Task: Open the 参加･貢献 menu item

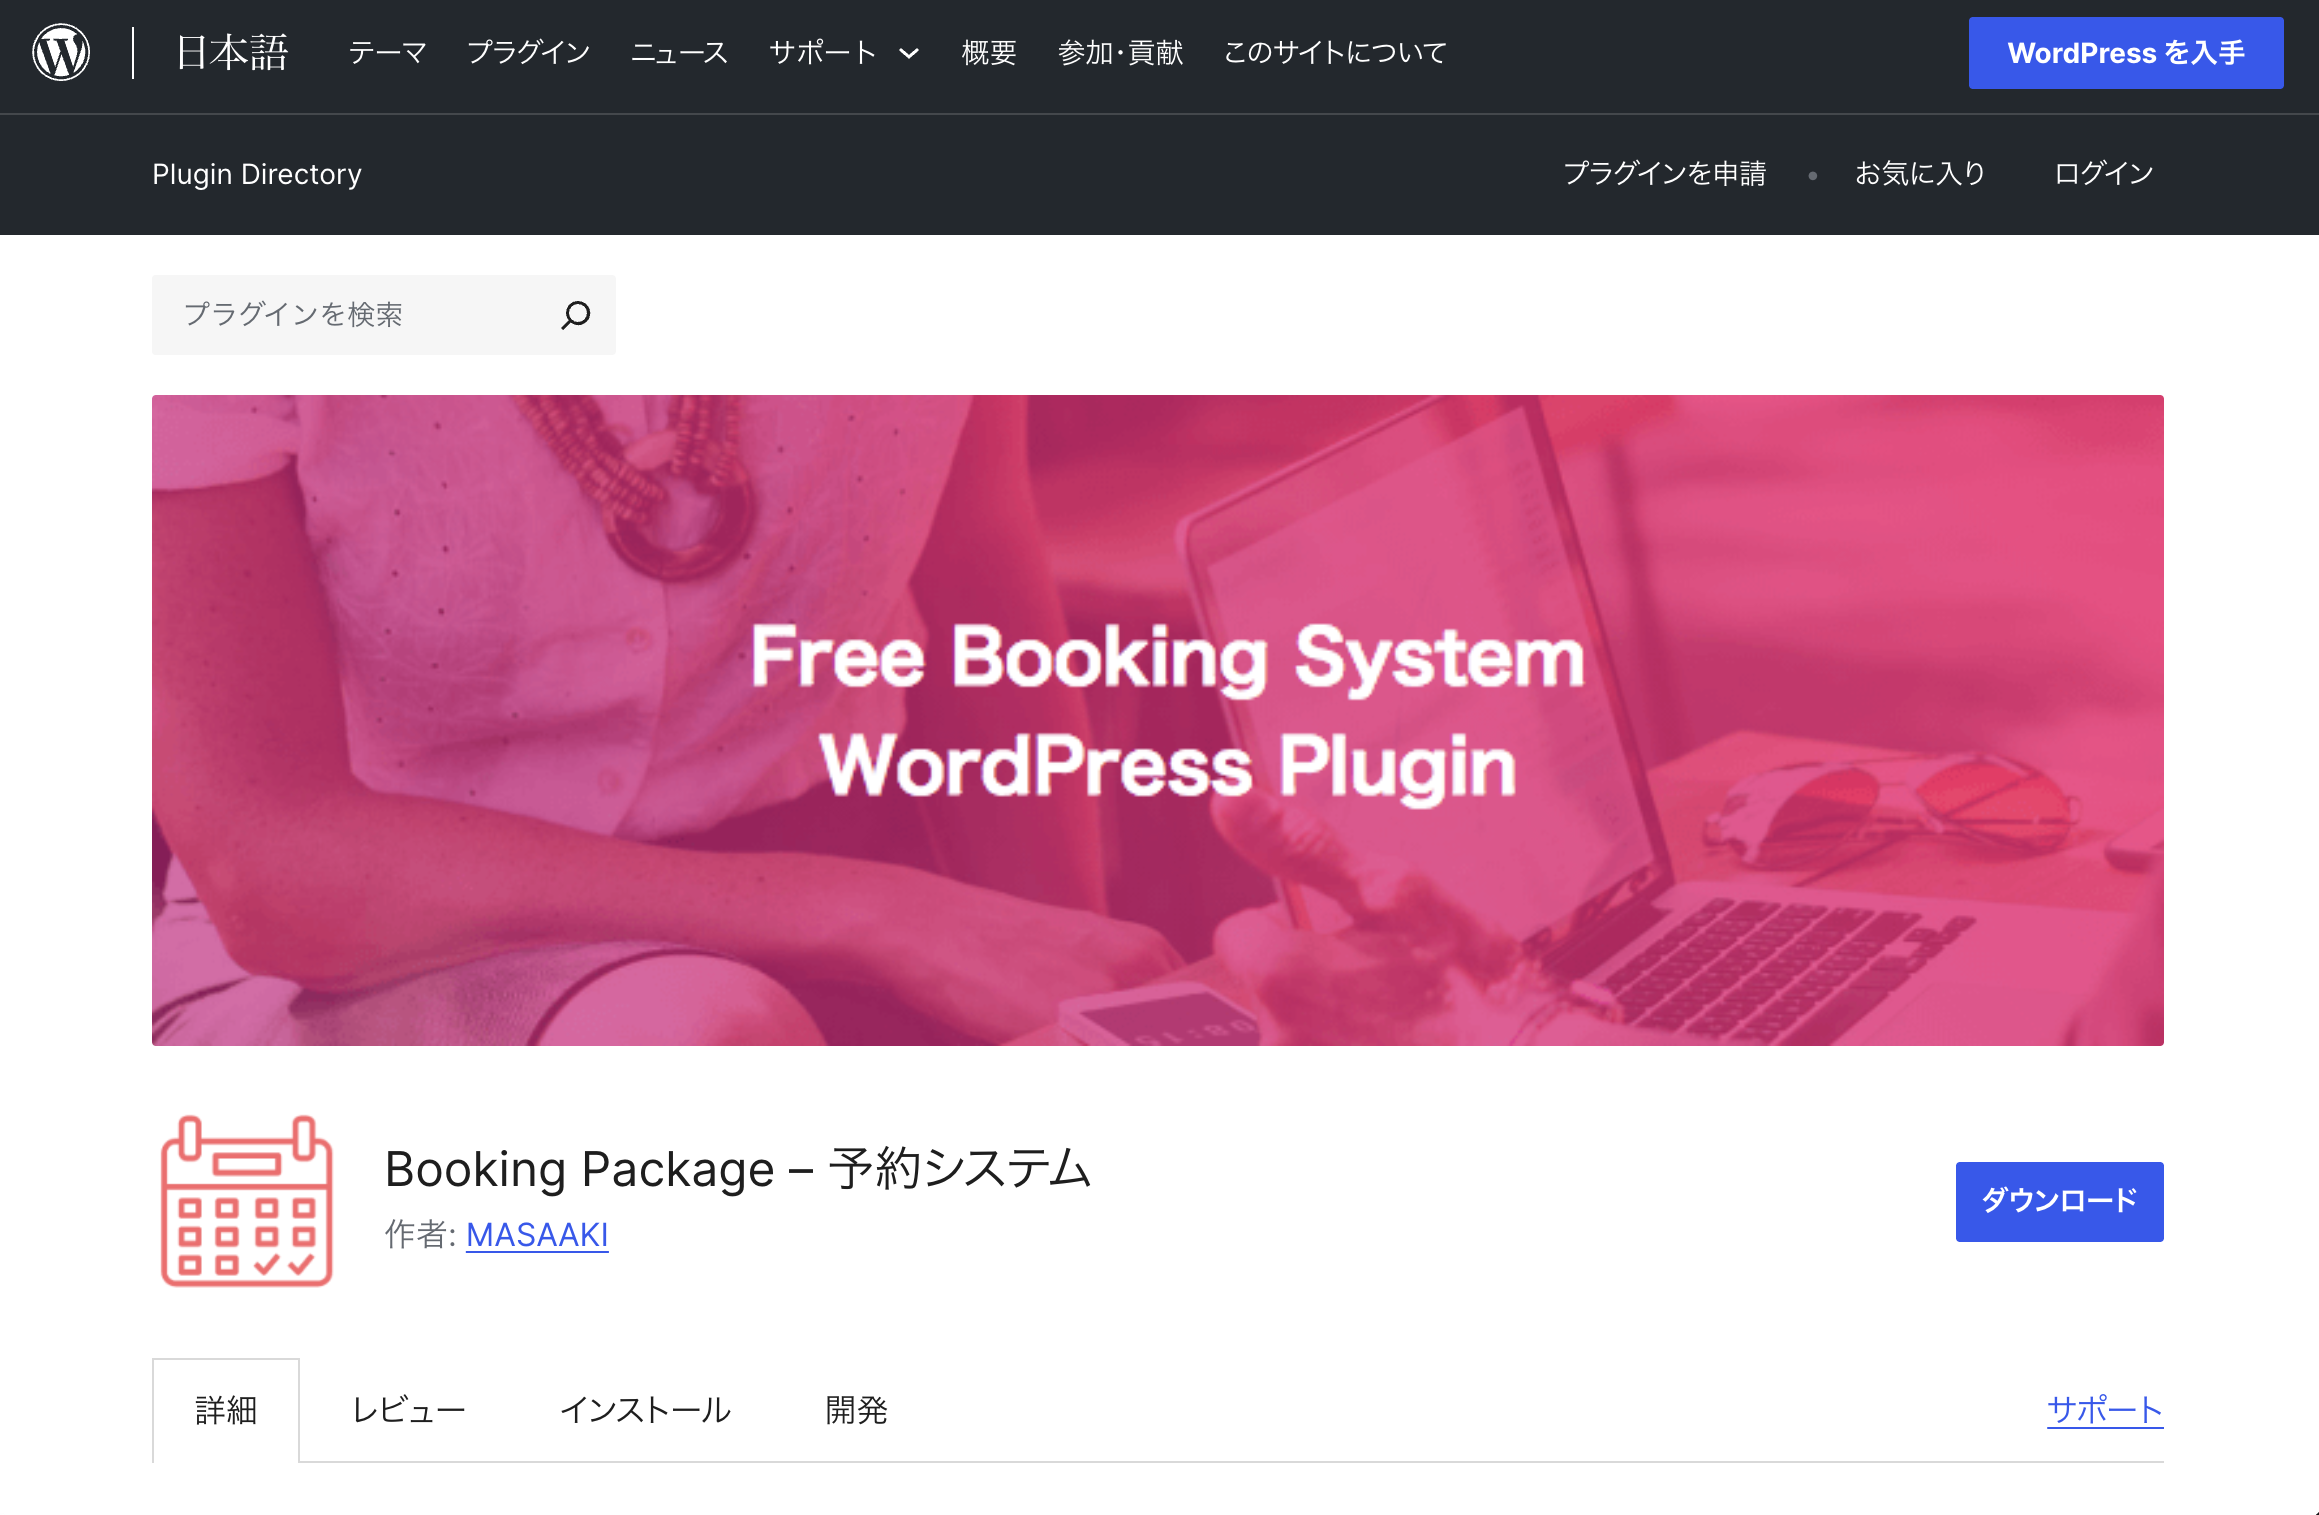Action: coord(1120,52)
